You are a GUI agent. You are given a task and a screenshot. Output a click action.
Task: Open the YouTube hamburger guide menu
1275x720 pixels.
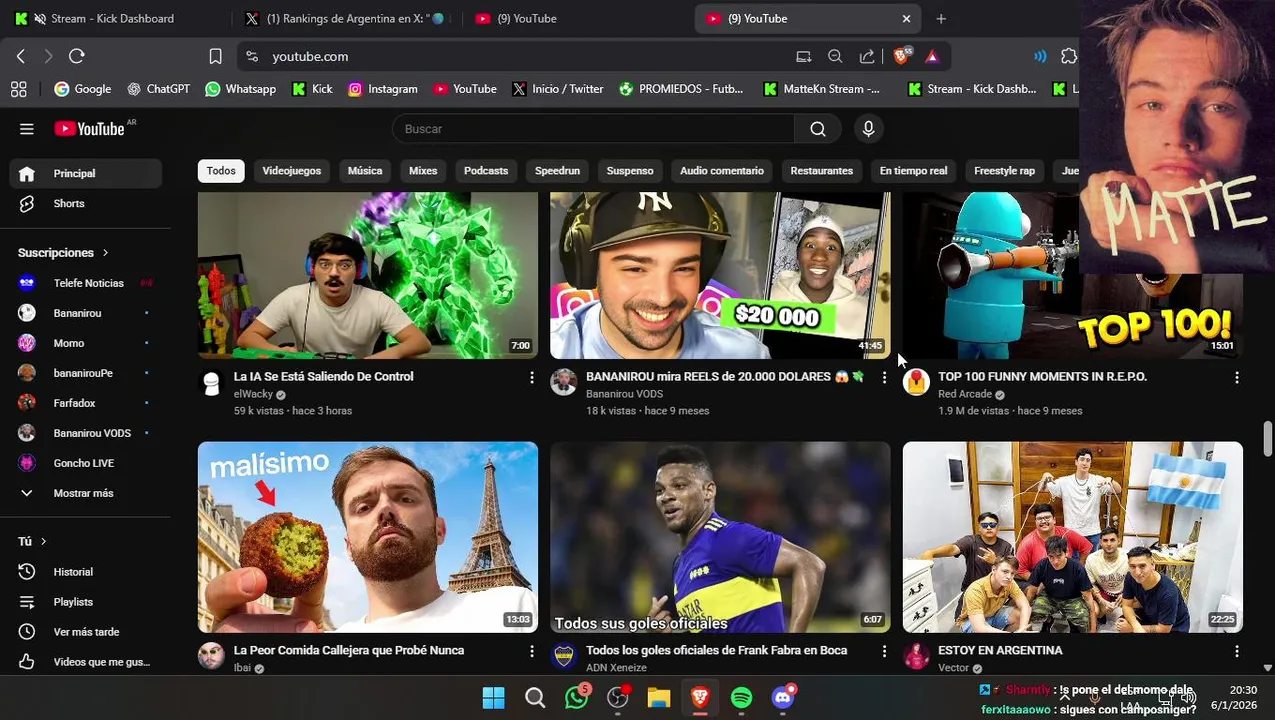coord(27,129)
